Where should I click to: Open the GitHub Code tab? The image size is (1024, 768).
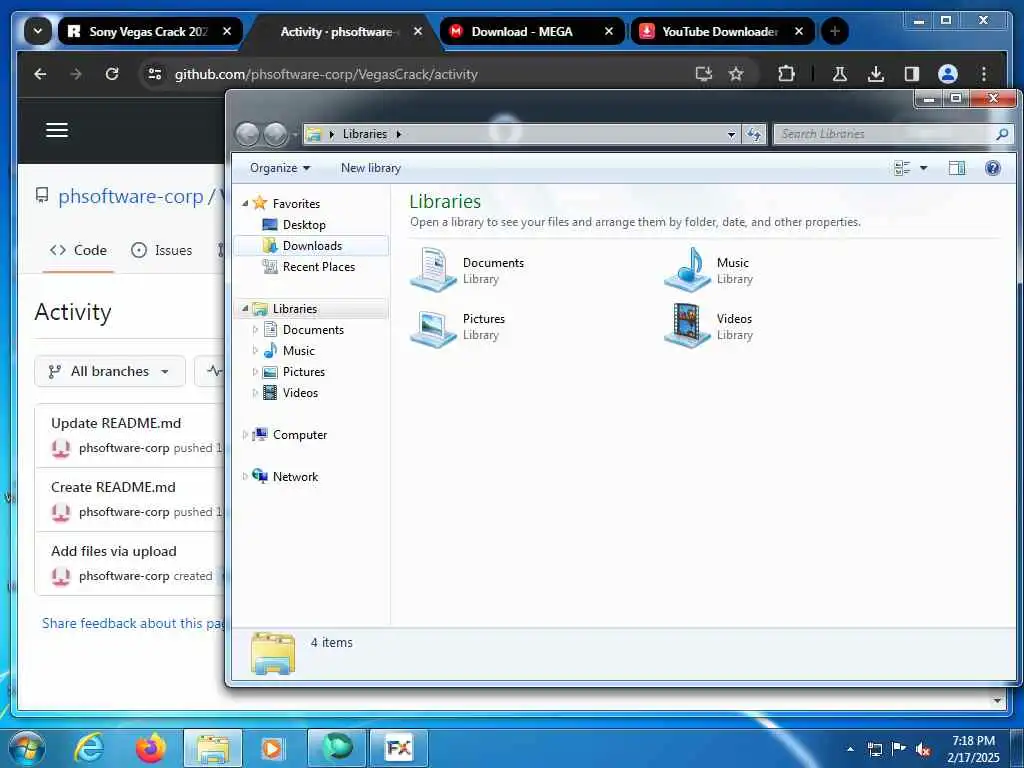point(78,250)
